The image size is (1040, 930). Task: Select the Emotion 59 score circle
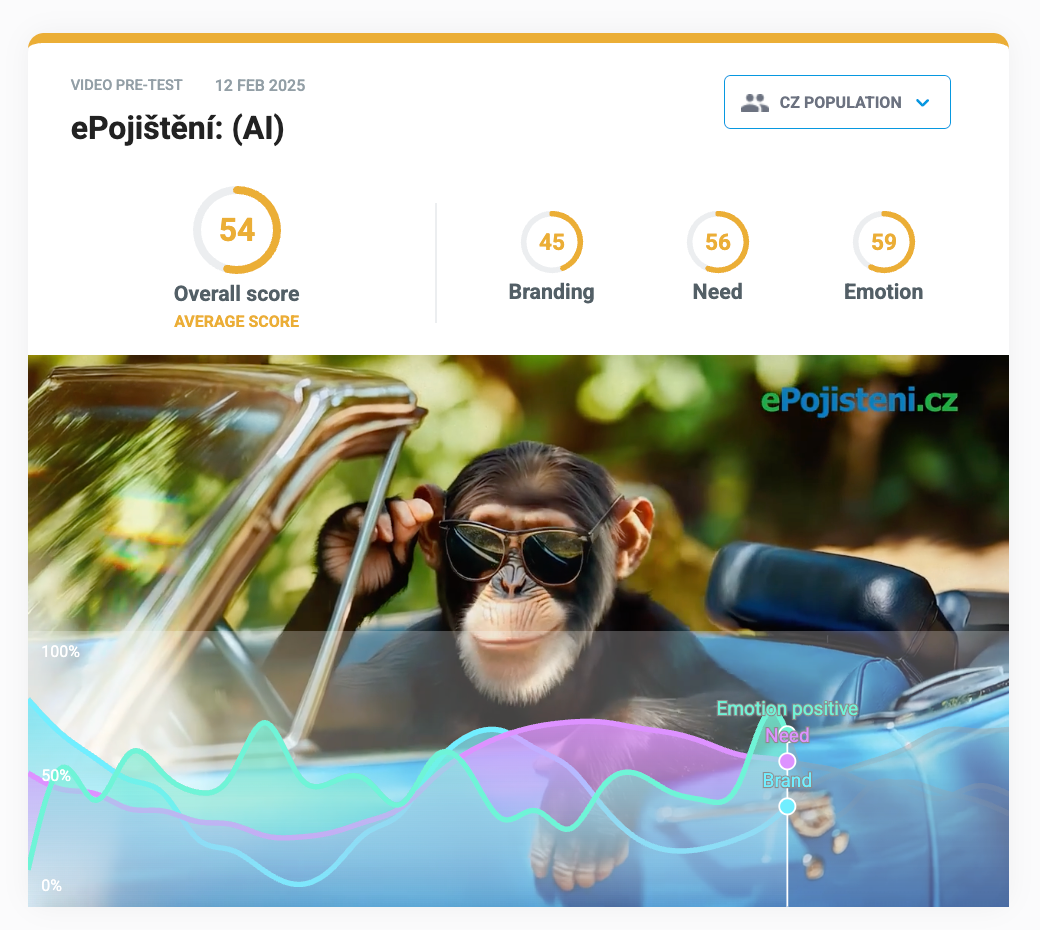pos(883,242)
